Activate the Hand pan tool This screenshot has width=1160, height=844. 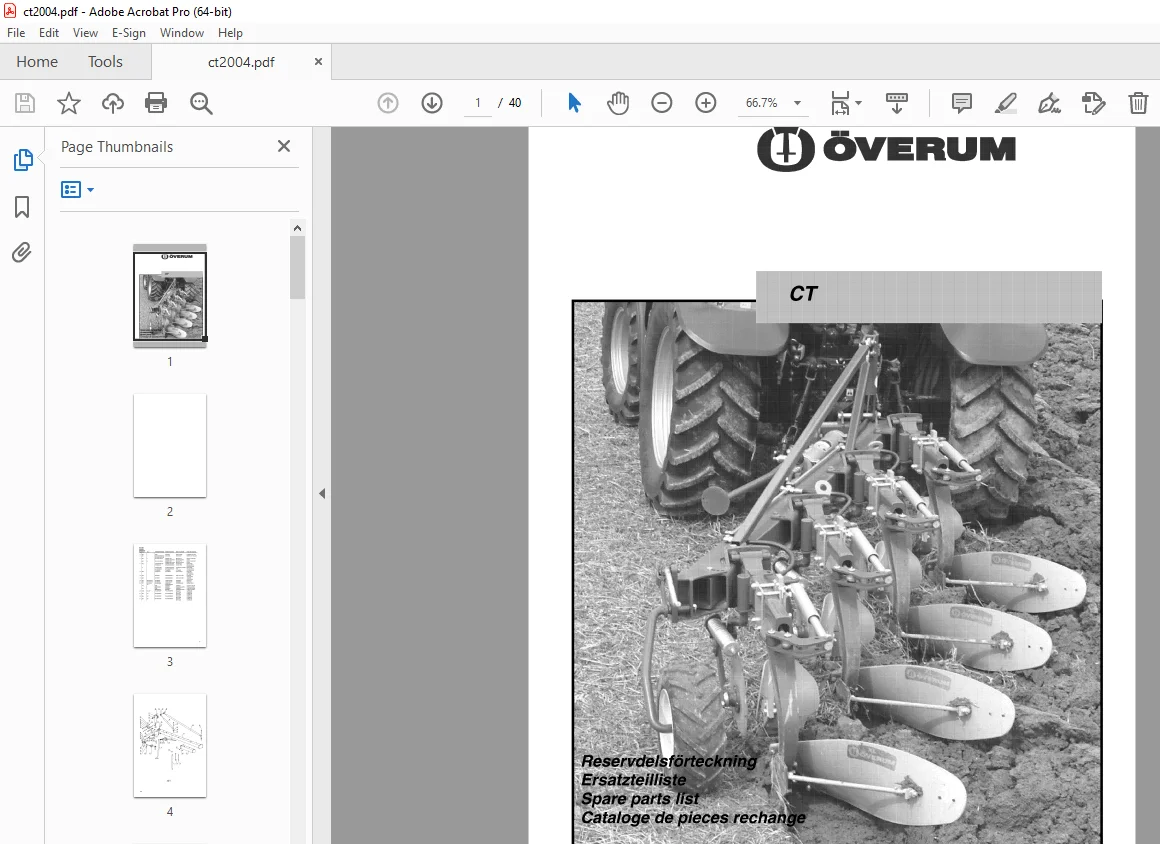coord(618,103)
